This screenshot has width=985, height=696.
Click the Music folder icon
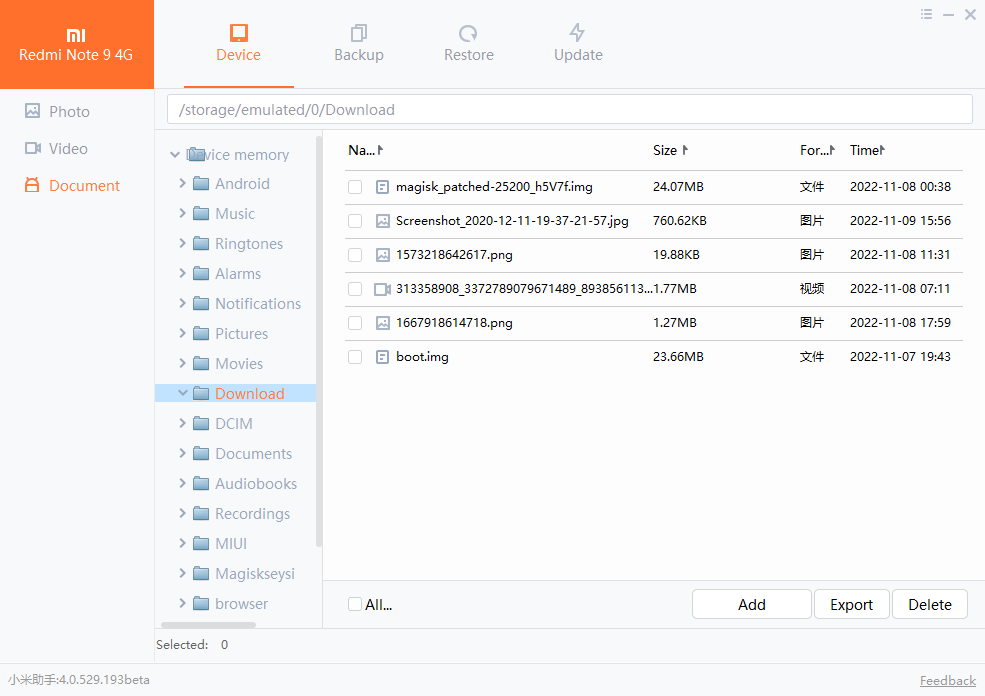point(201,214)
